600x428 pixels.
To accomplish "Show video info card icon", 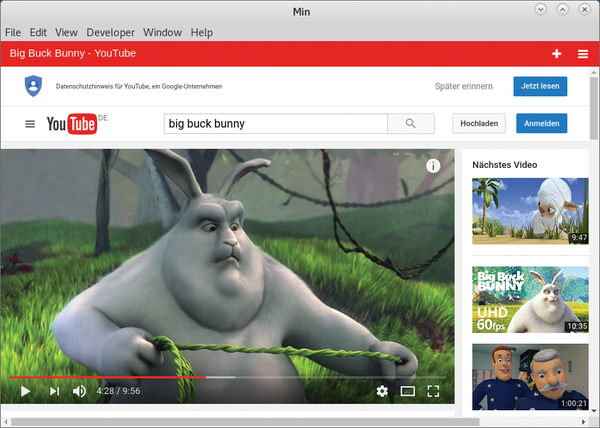I will point(433,166).
